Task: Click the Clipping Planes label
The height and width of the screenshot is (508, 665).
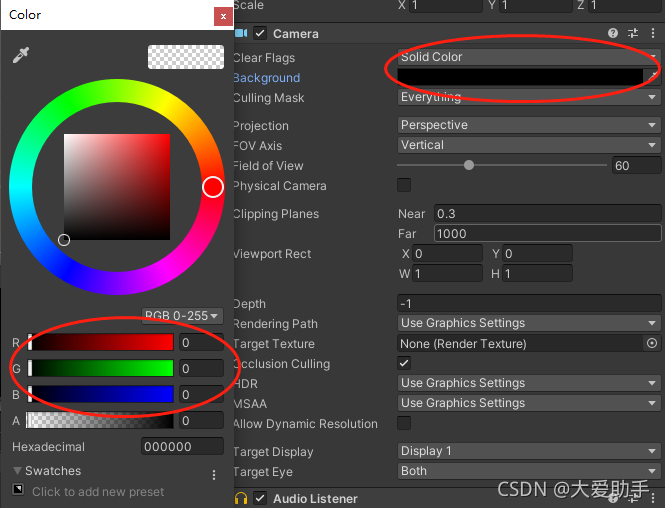Action: (276, 214)
